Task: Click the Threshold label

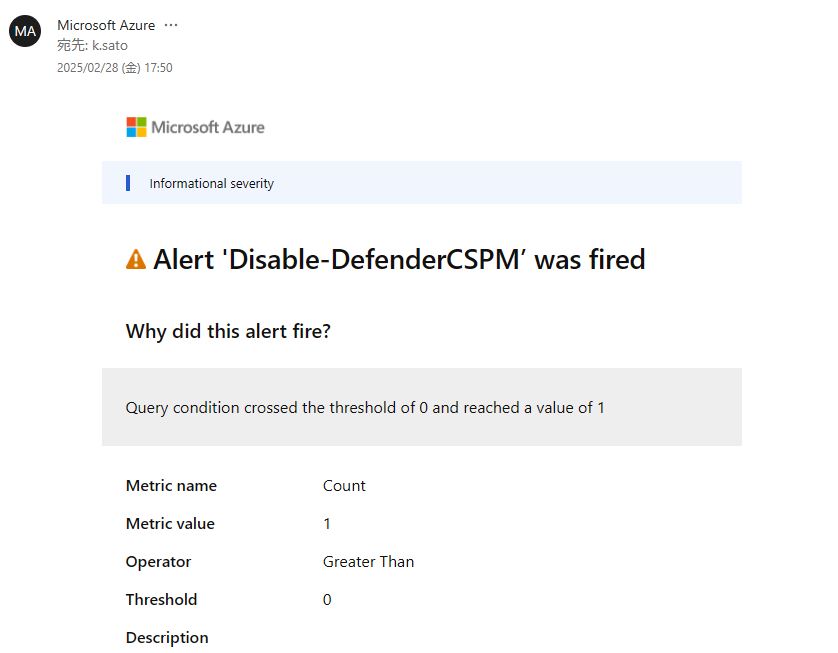Action: click(161, 600)
